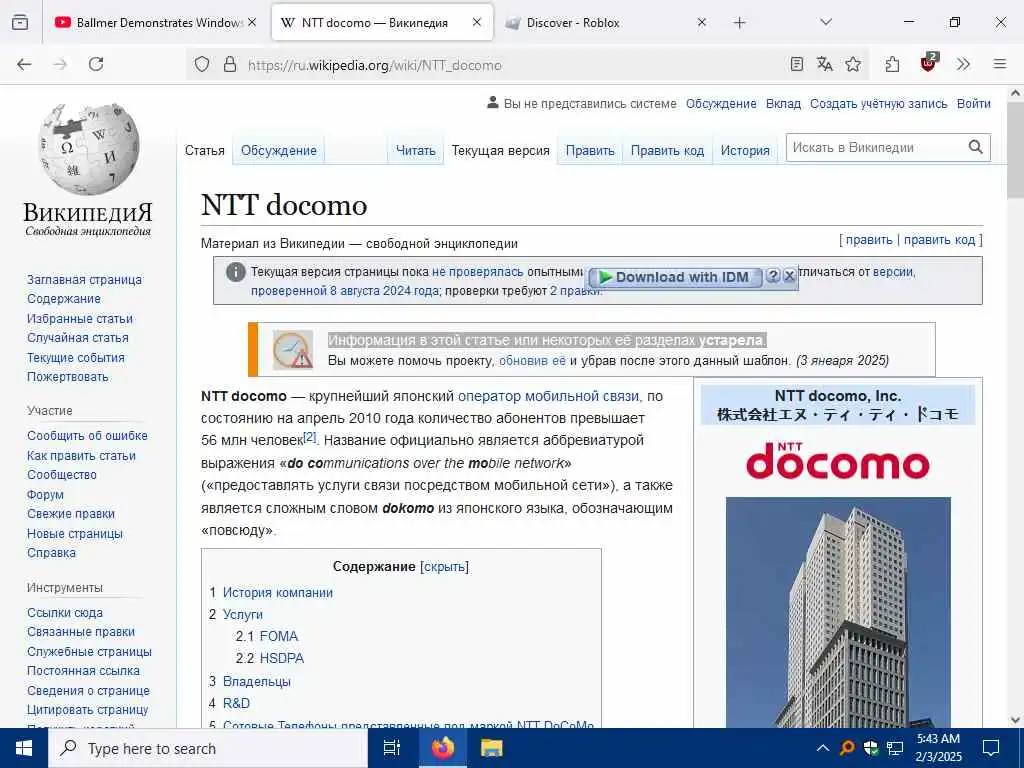Image resolution: width=1024 pixels, height=768 pixels.
Task: Click the обновив её link
Action: click(532, 360)
